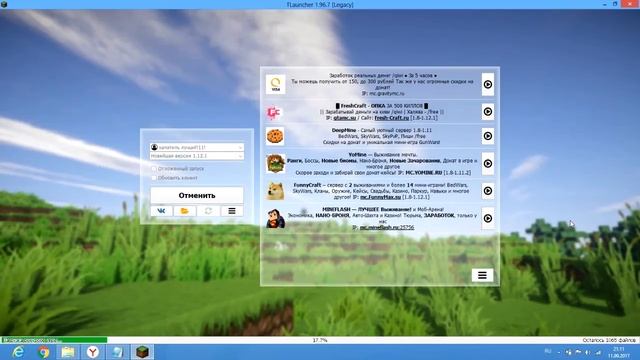640x360 pixels.
Task: Click the MINEFLASH superhero icon
Action: tap(276, 218)
